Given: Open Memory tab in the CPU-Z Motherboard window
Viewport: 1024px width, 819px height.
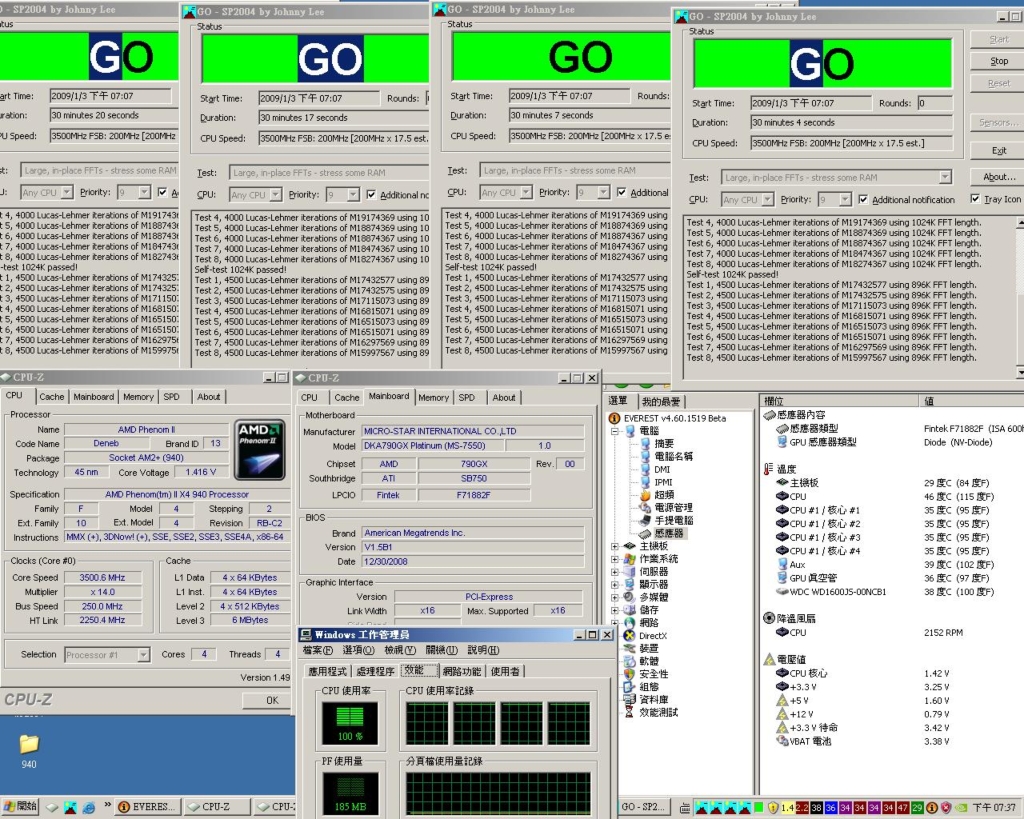Looking at the screenshot, I should click(434, 398).
